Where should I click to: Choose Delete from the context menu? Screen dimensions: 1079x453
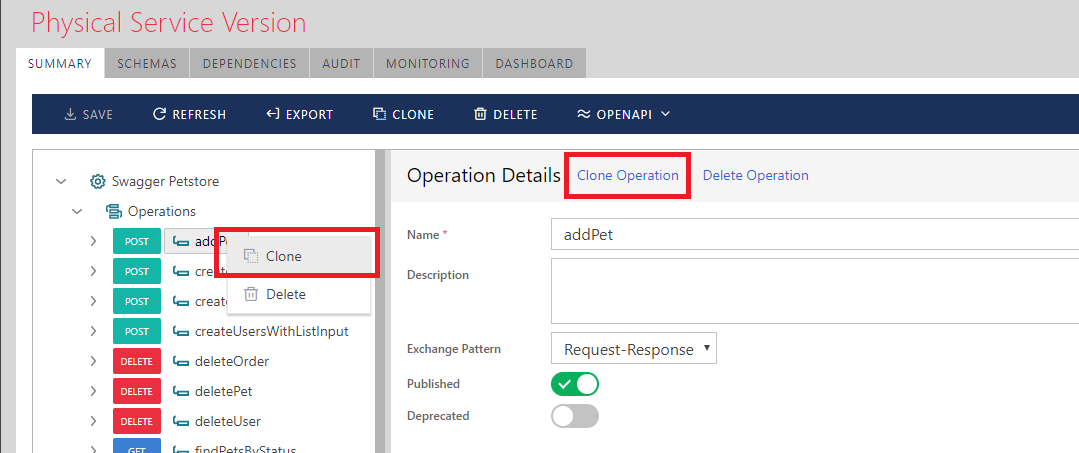point(285,294)
